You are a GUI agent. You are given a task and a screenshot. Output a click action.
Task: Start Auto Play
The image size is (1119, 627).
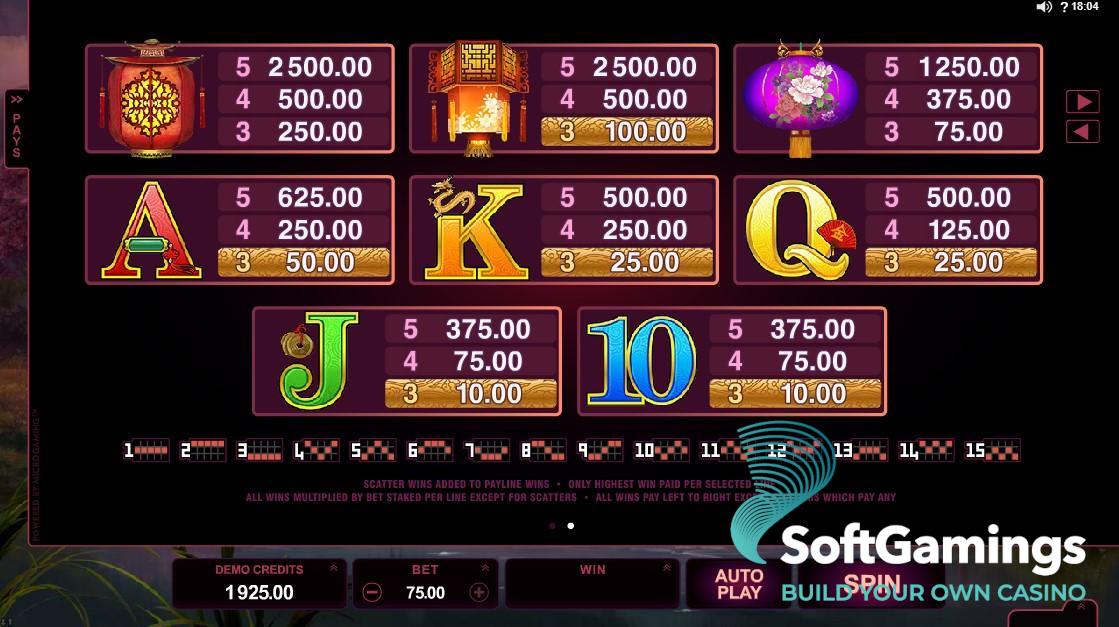click(x=739, y=584)
